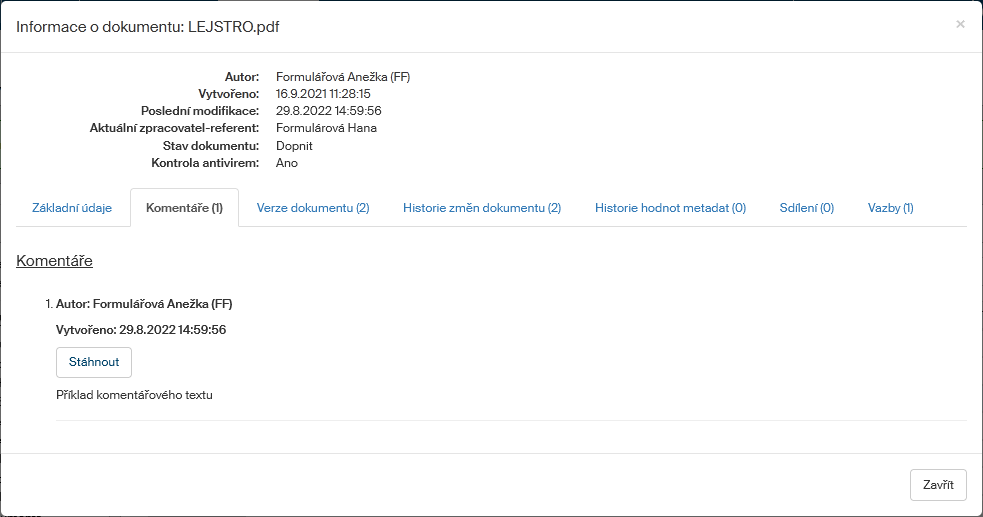
Task: View the Vazby (1) tab
Action: [x=890, y=208]
